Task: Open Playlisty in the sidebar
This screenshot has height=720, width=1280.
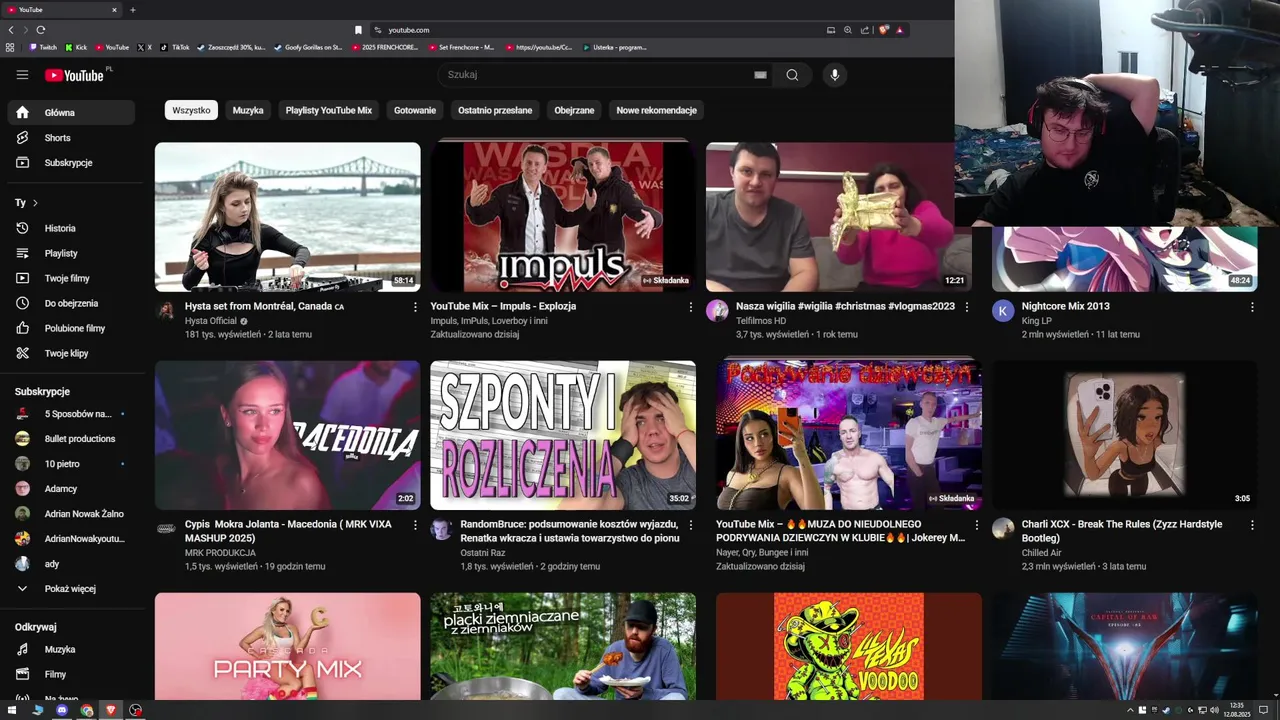Action: point(70,253)
